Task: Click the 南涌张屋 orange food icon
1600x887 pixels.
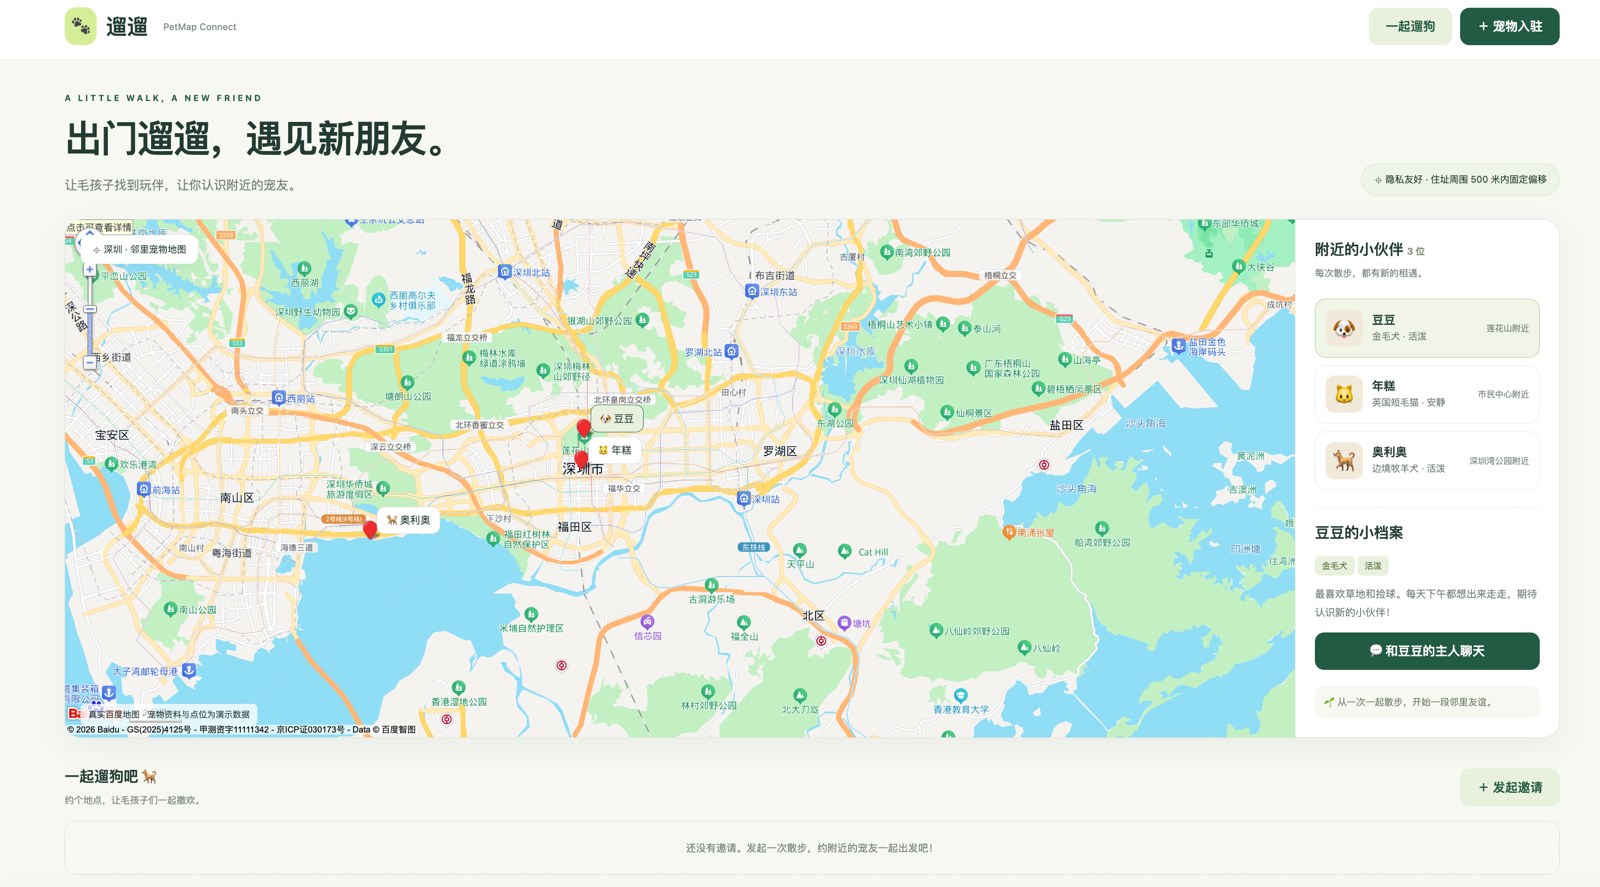Action: (1009, 532)
